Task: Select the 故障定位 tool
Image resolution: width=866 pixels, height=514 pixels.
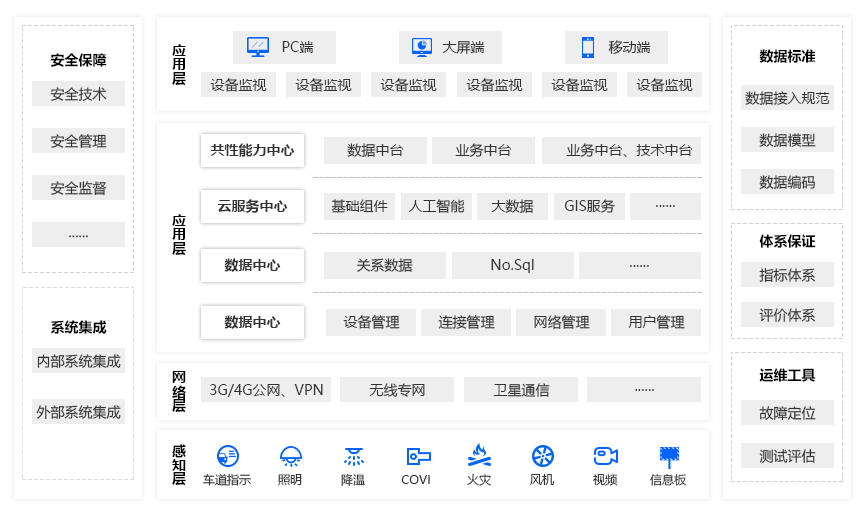Action: click(x=787, y=413)
